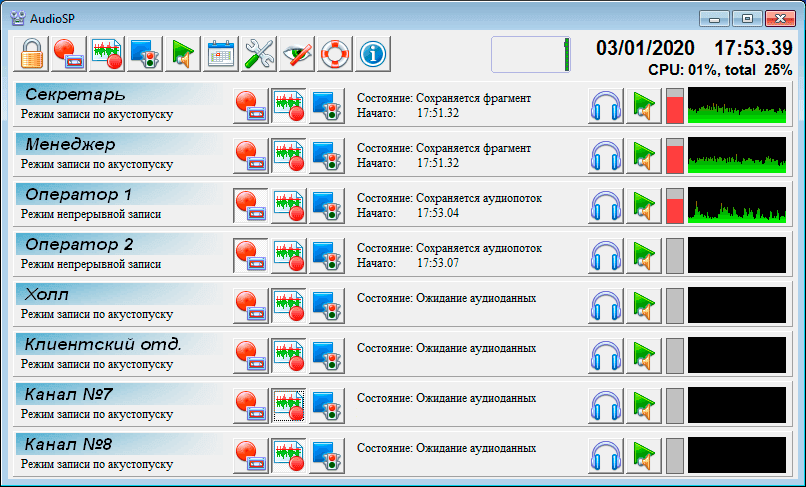Toggle continuous record button for Менеджер
This screenshot has width=806, height=487.
pos(251,156)
